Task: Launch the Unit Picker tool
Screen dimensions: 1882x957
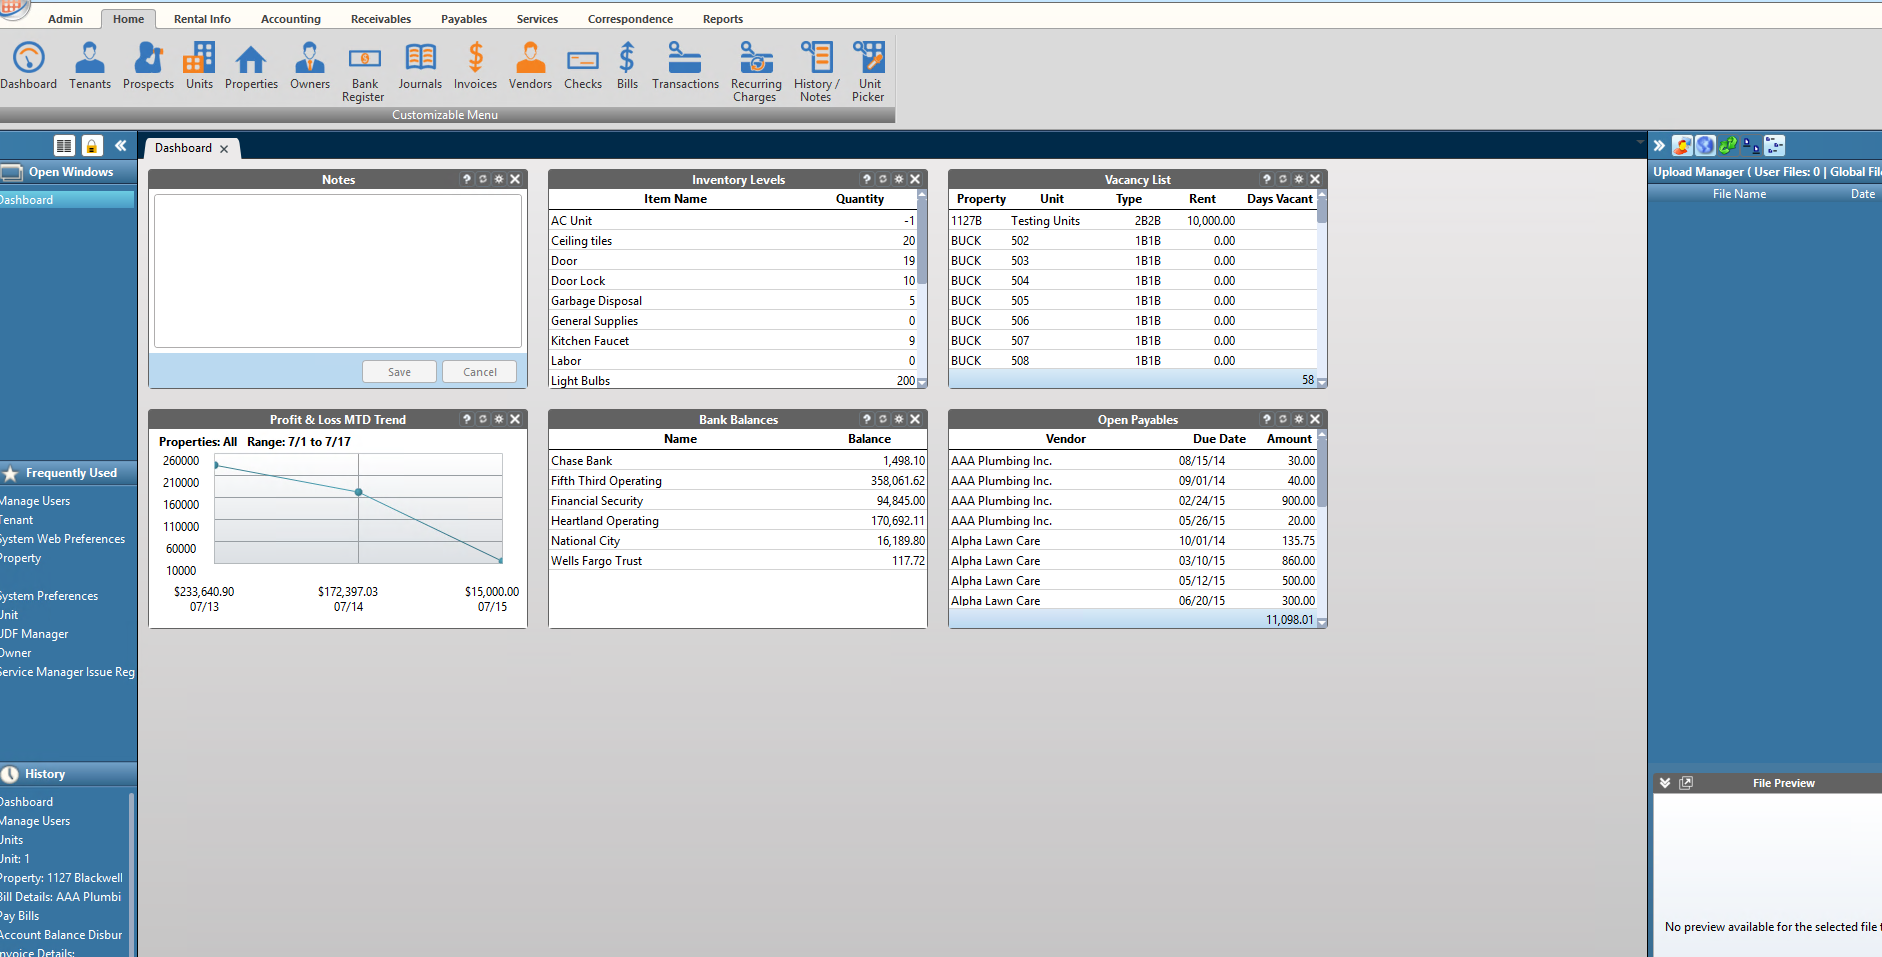Action: [868, 72]
